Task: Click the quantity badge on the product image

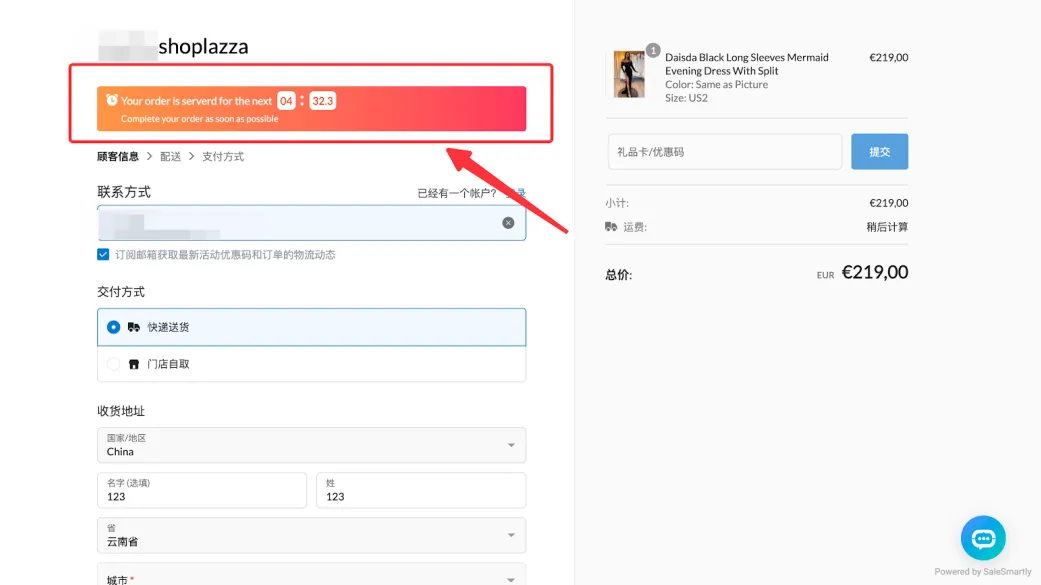Action: click(x=653, y=50)
